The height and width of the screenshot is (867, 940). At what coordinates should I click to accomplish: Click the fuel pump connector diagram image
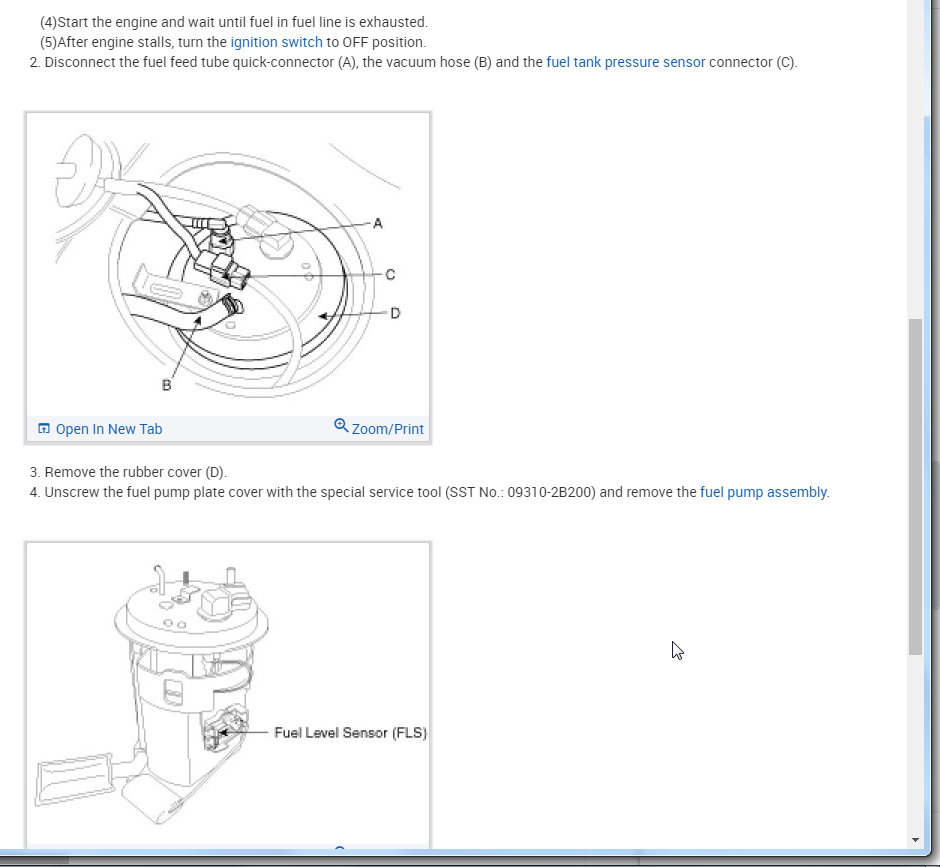[x=228, y=264]
